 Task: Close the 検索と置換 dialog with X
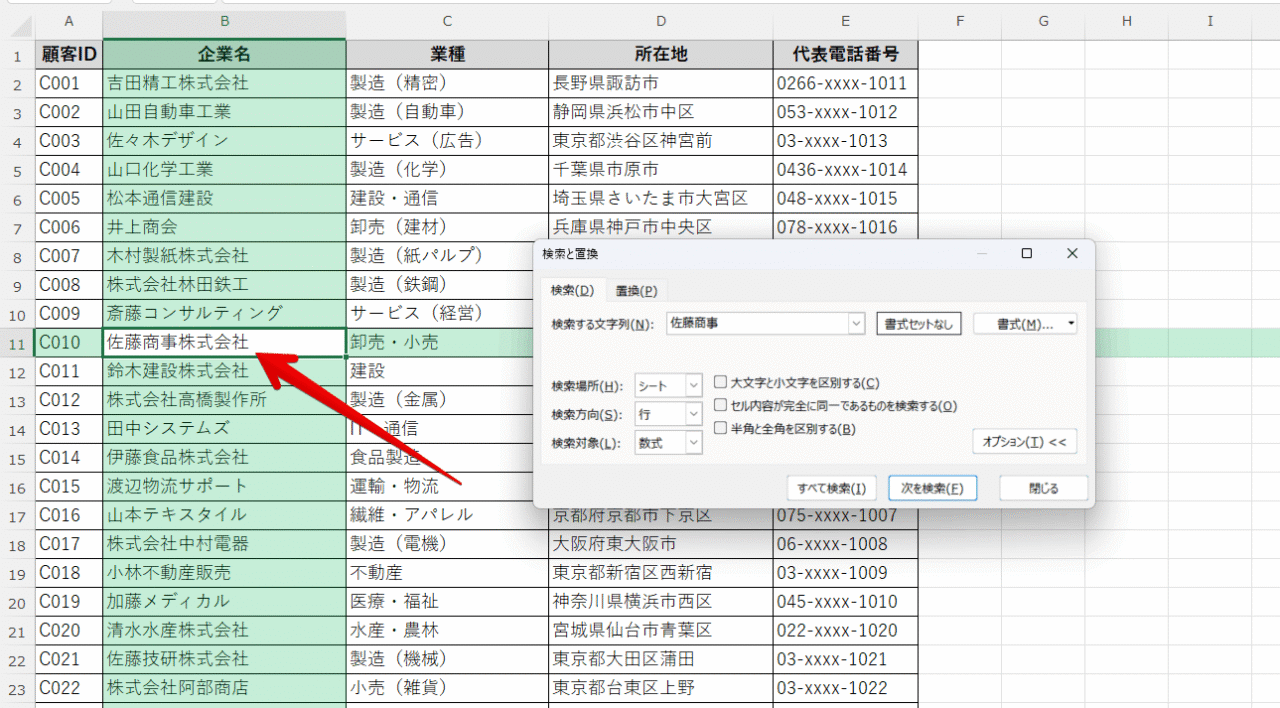point(1072,254)
